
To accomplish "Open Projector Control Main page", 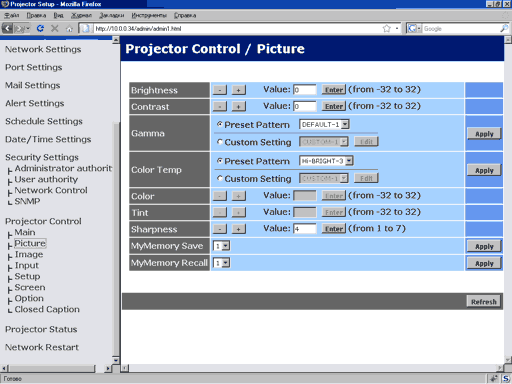I will click(x=25, y=232).
